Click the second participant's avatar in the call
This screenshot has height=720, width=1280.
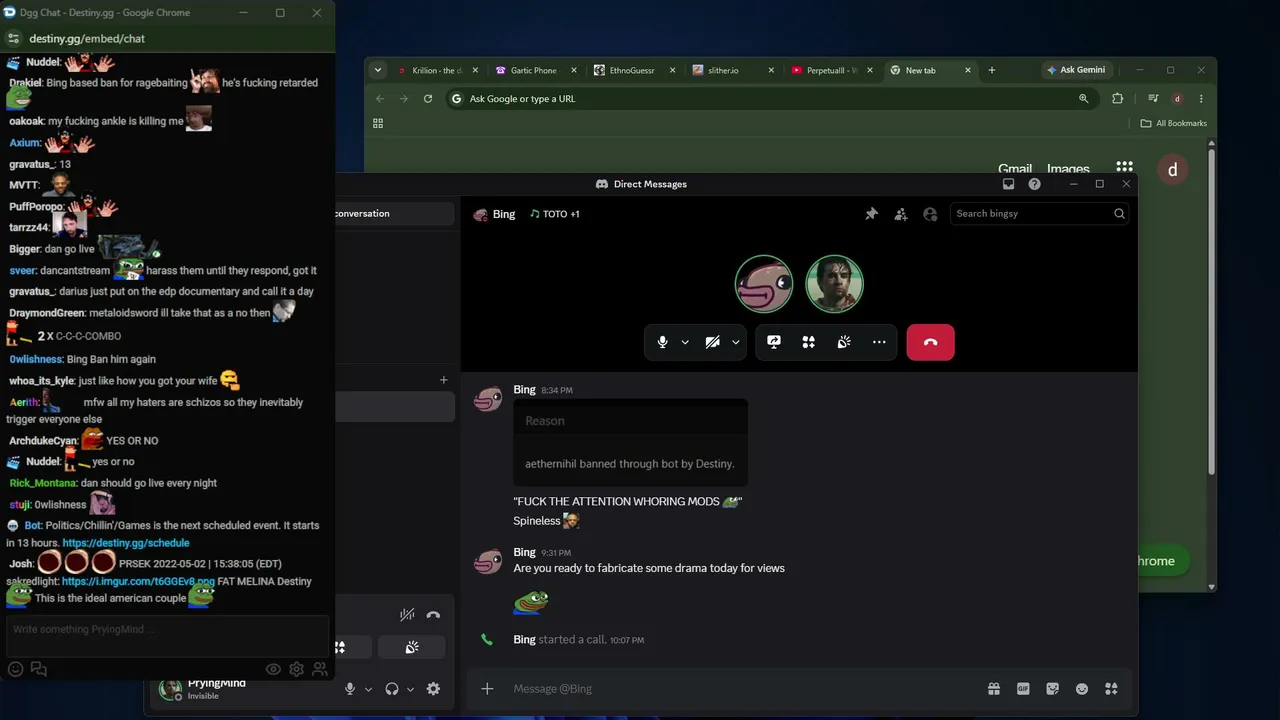pyautogui.click(x=834, y=284)
